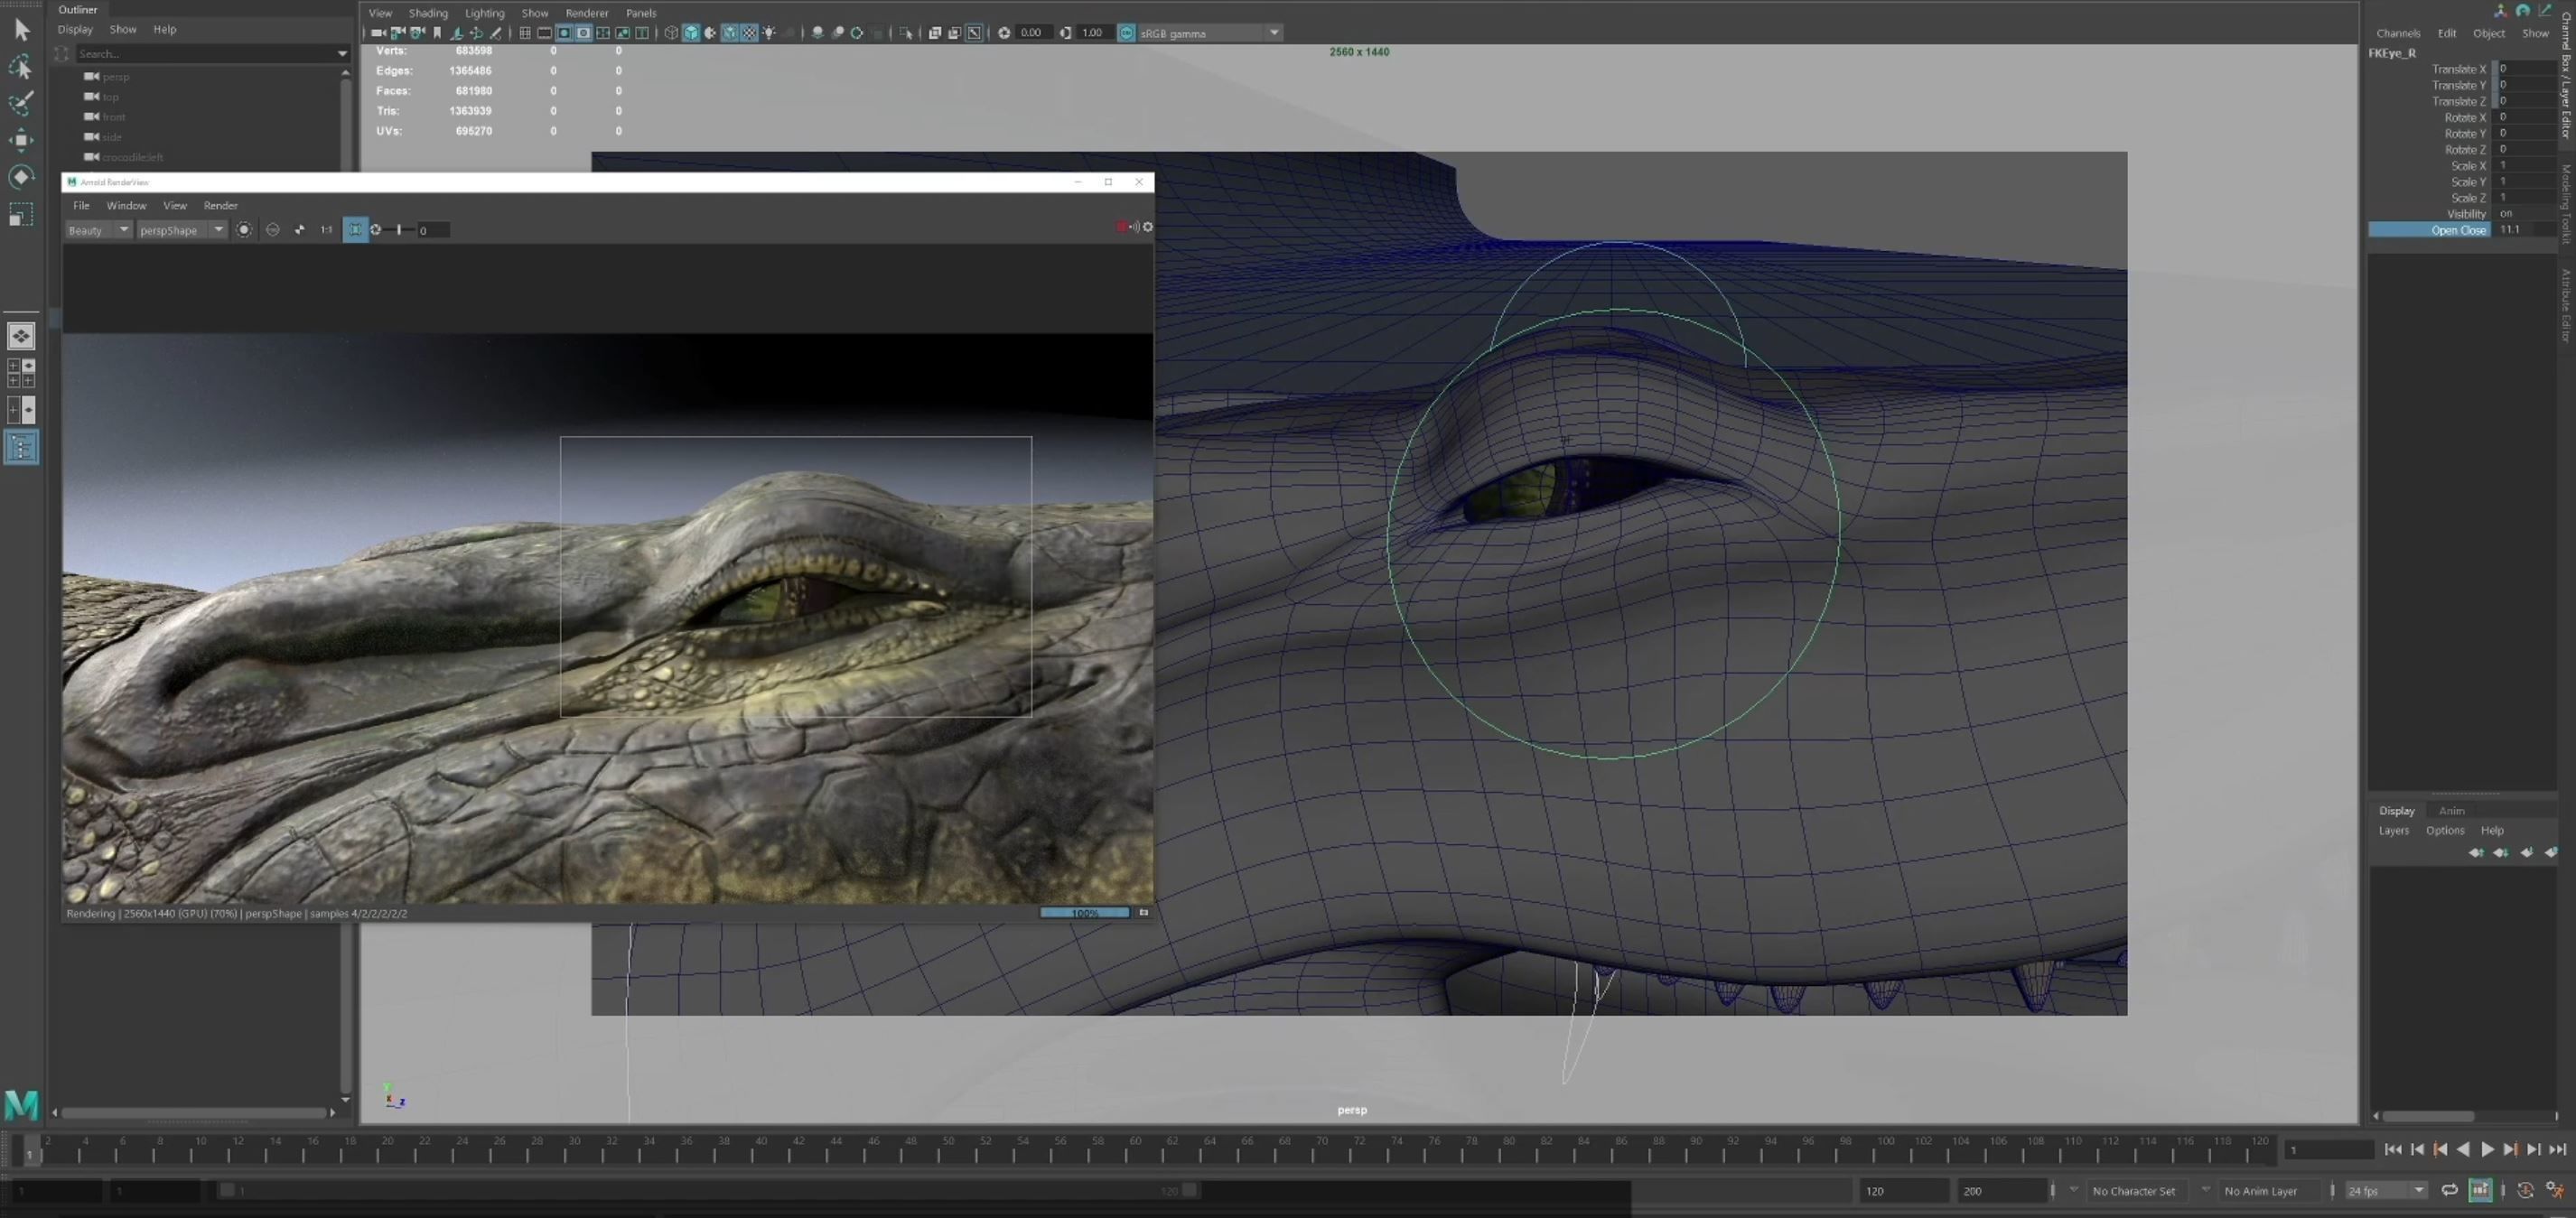This screenshot has width=2576, height=1218.
Task: Open Outliner Display menu
Action: coord(75,29)
